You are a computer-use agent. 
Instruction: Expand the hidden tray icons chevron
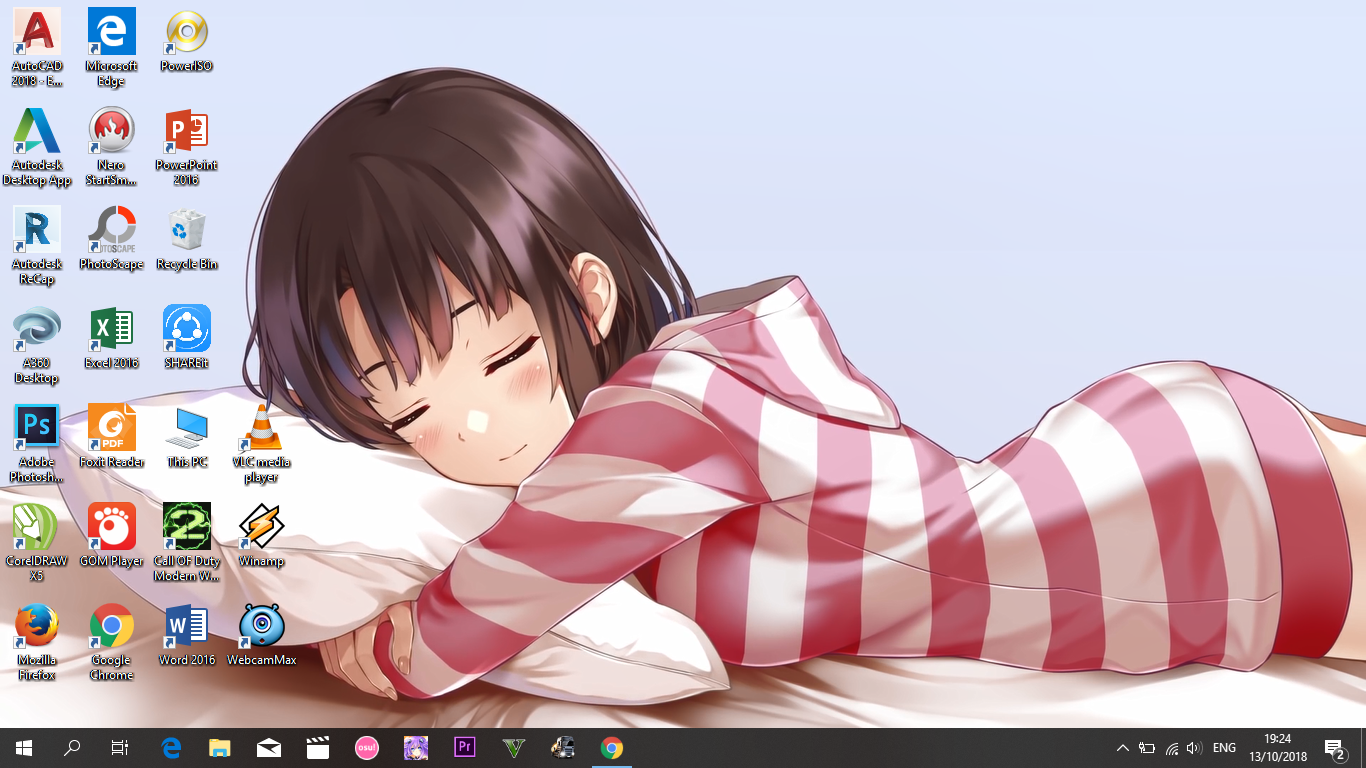point(1122,748)
